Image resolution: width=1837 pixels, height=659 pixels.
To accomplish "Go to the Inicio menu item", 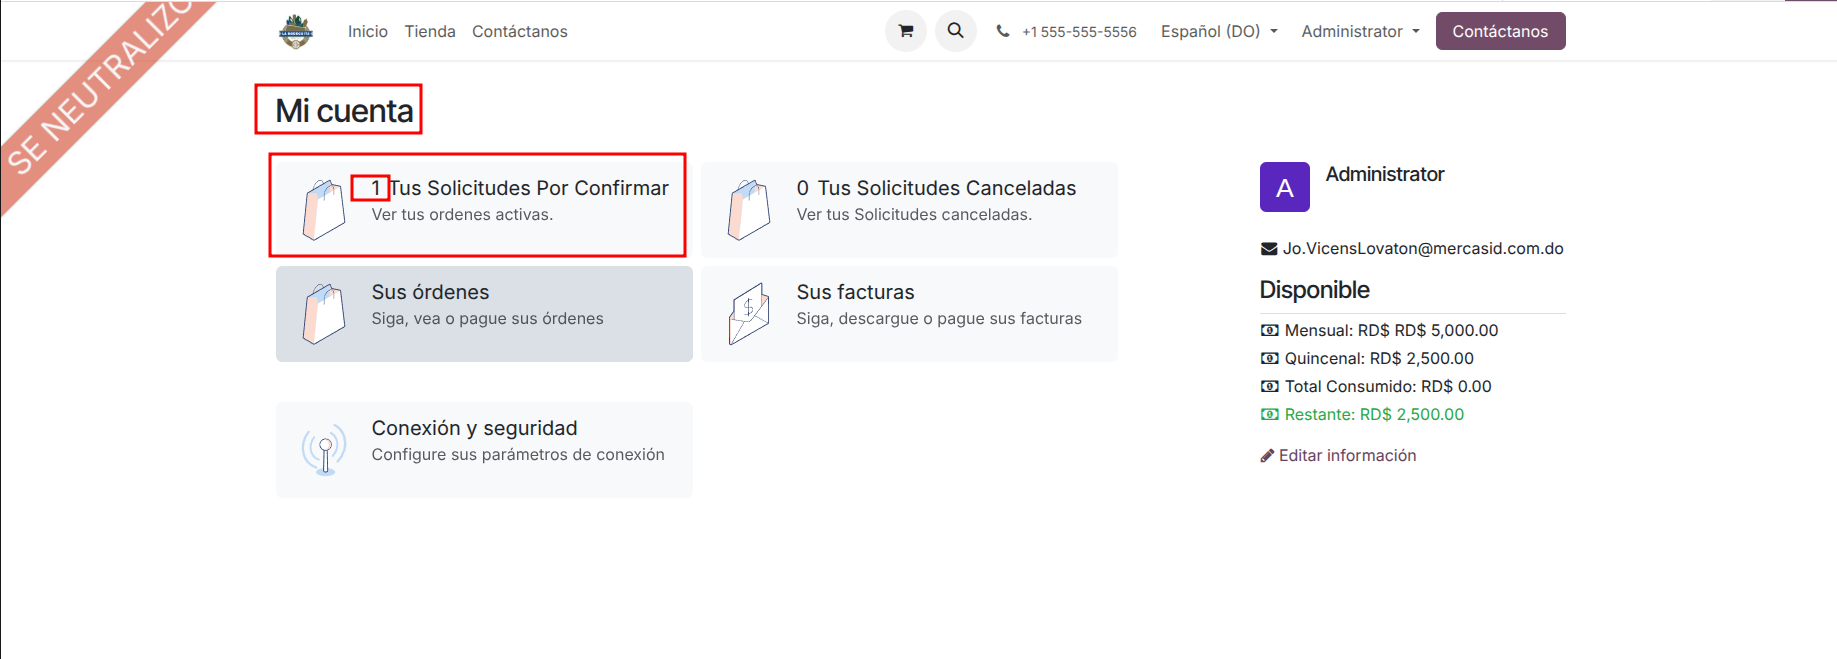I will (367, 32).
